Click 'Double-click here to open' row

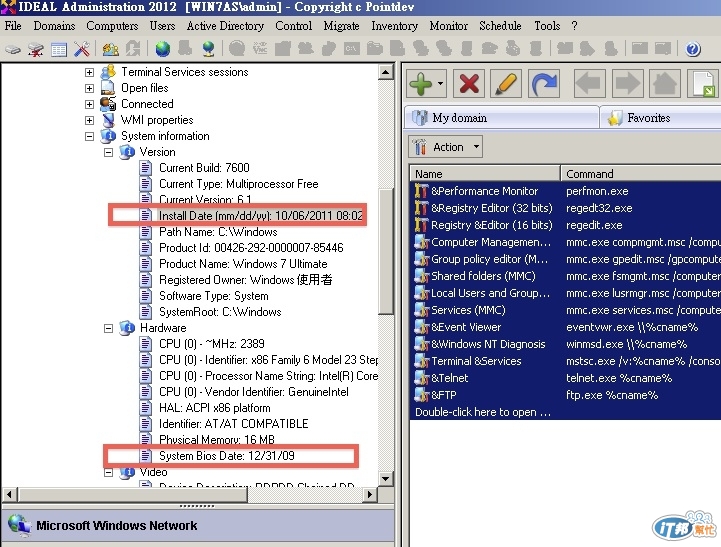coord(565,412)
